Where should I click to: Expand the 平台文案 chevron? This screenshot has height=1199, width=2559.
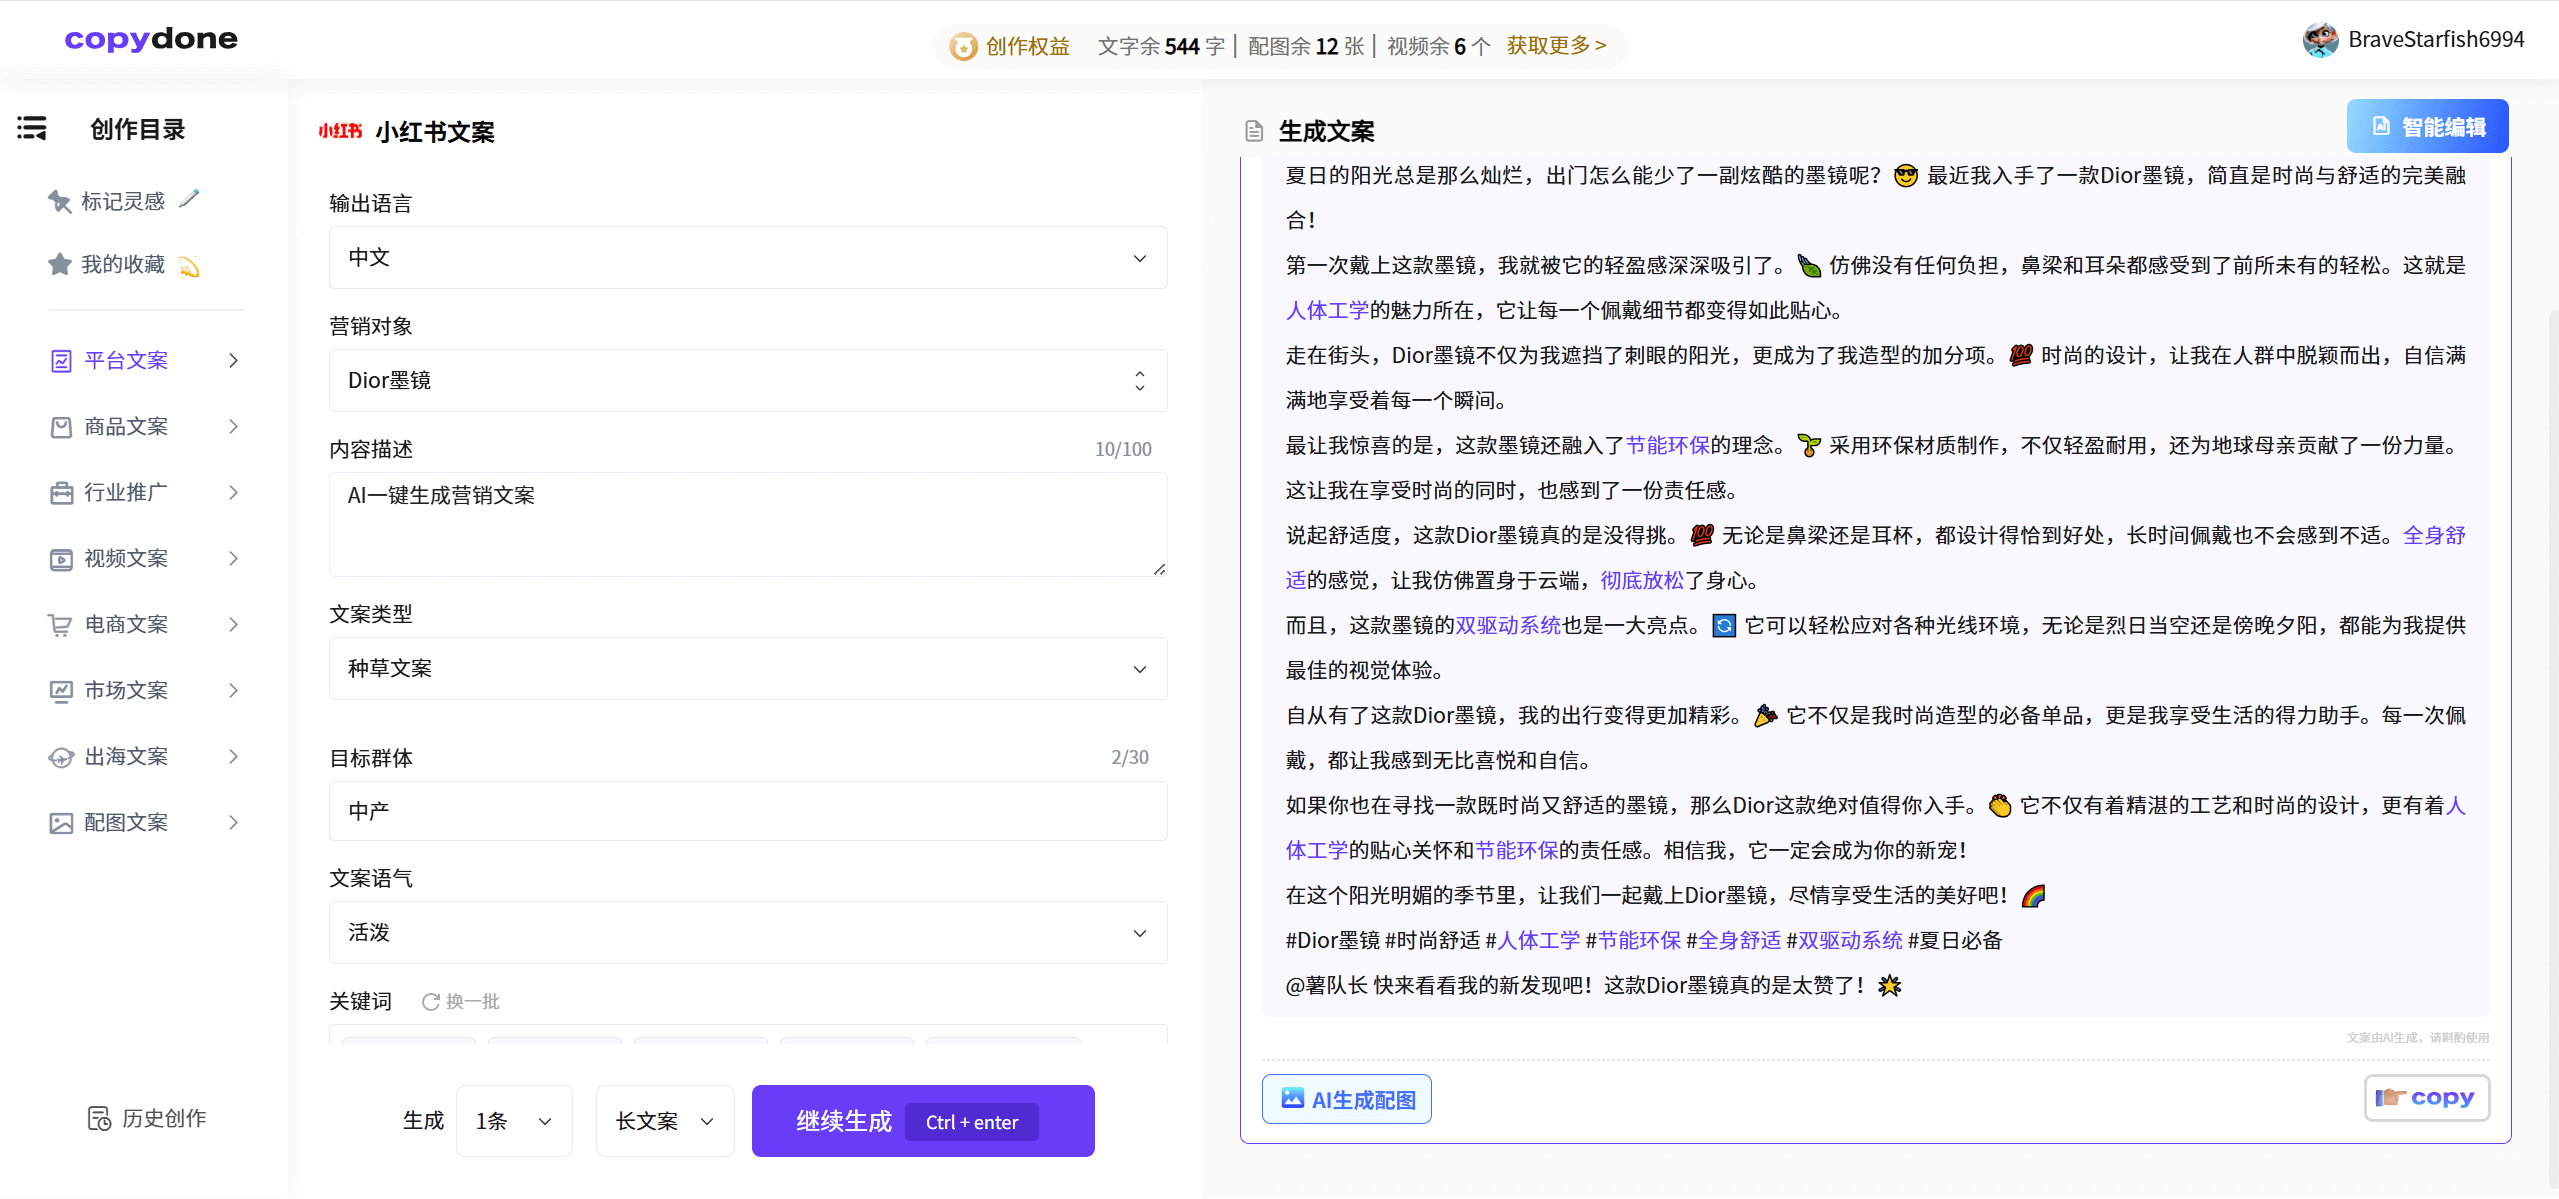[233, 360]
